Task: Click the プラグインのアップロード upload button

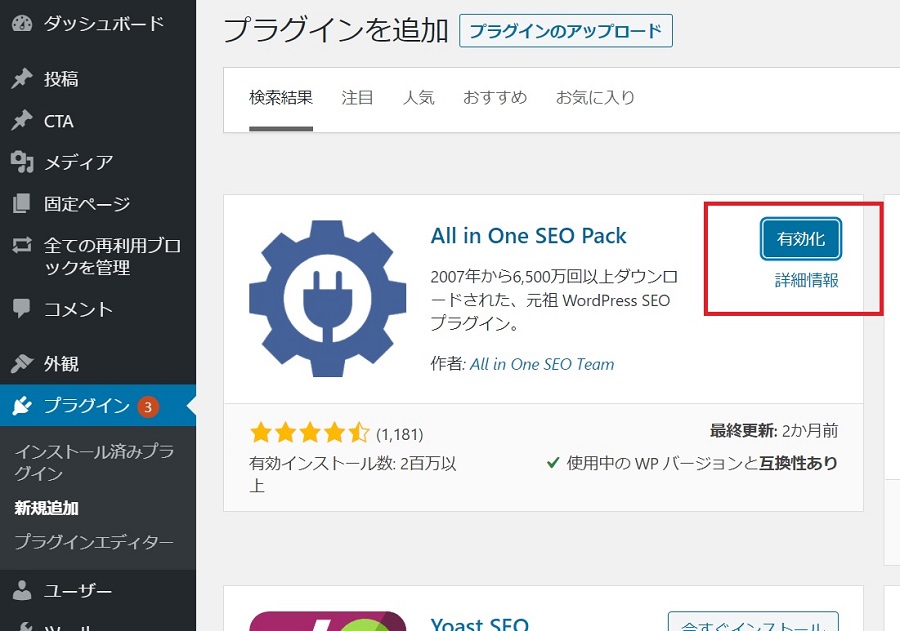Action: (565, 31)
